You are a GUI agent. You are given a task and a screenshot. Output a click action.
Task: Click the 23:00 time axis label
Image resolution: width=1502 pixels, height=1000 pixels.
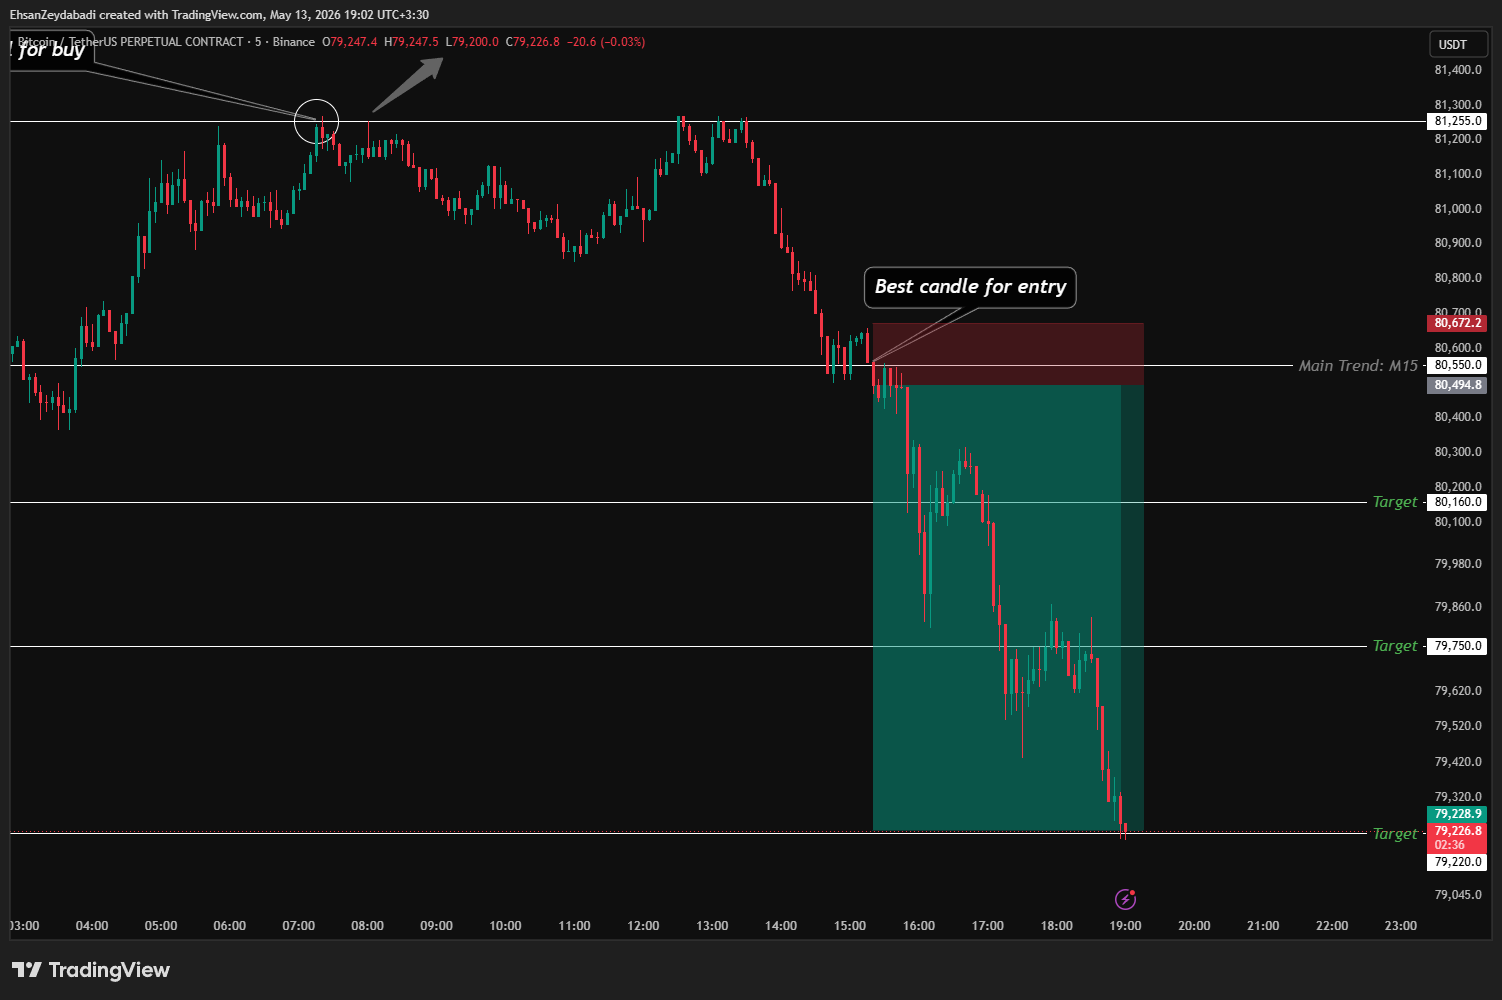tap(1401, 926)
